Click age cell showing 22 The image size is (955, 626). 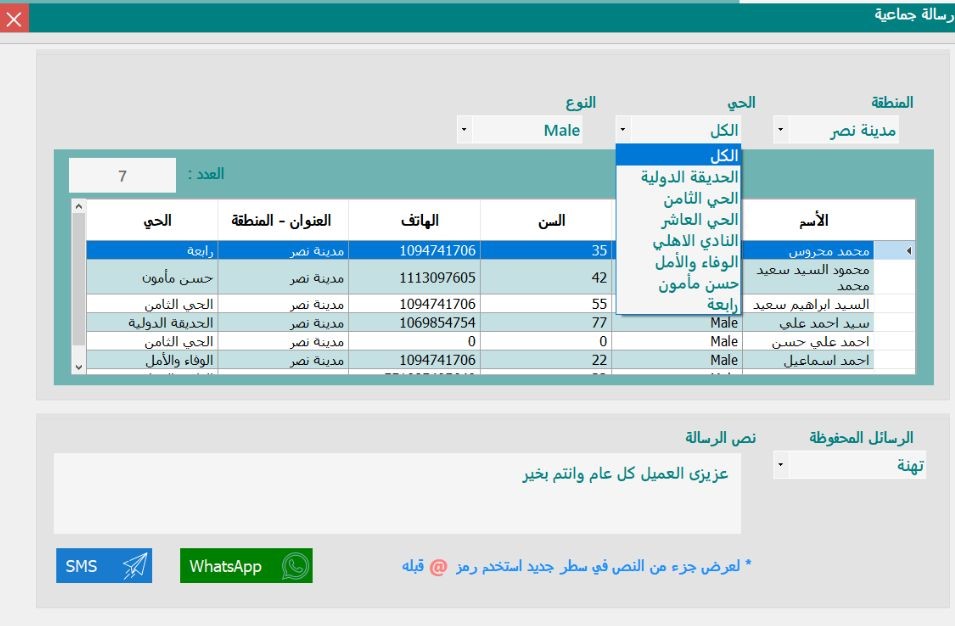click(546, 360)
